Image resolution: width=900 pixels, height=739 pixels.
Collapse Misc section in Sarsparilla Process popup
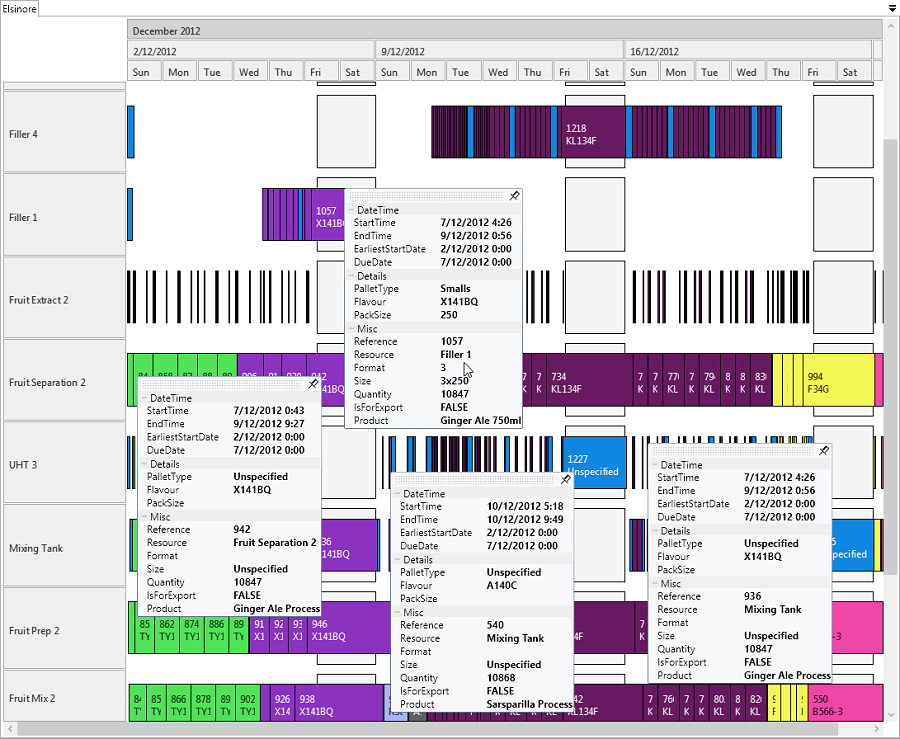click(x=397, y=612)
